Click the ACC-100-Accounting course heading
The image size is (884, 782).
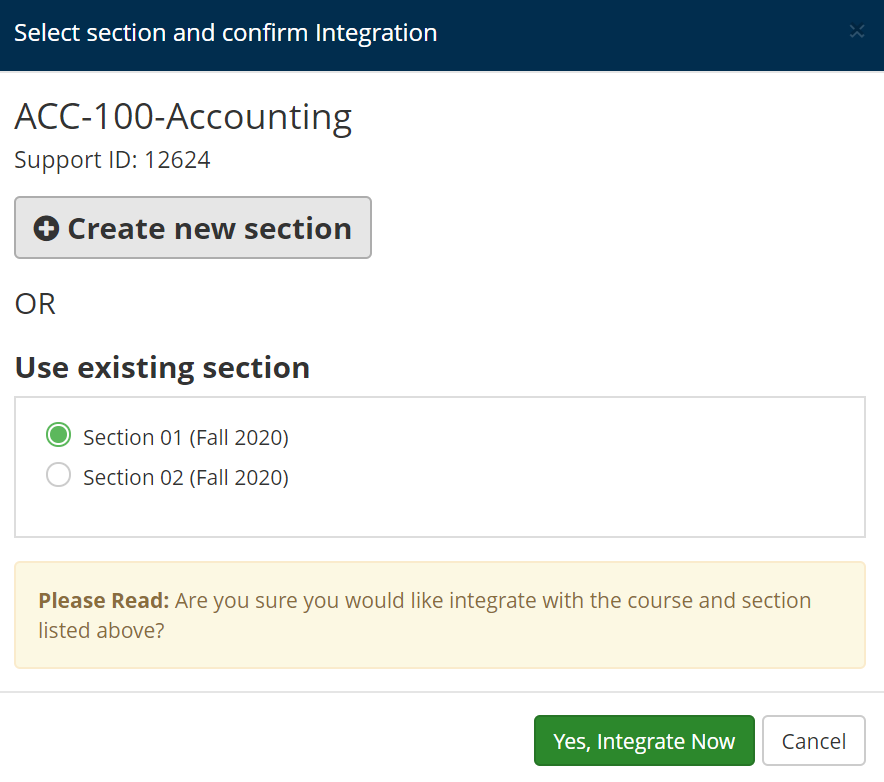(x=183, y=117)
